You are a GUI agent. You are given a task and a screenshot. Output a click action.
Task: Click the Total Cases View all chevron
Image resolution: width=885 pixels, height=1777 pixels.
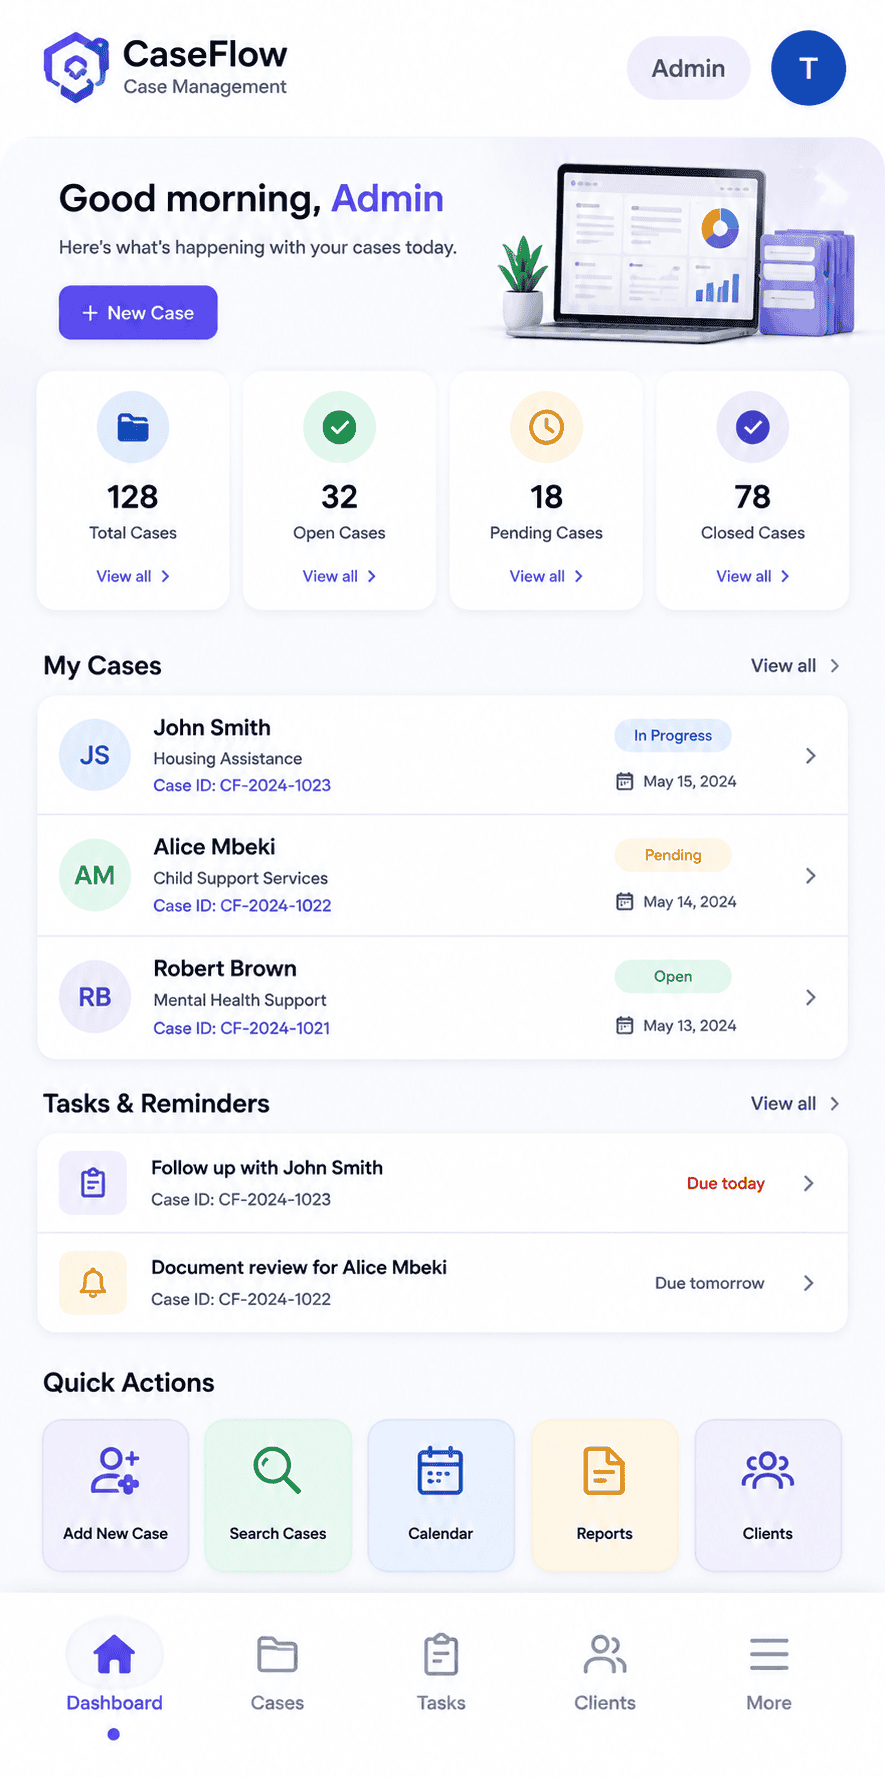(x=166, y=576)
